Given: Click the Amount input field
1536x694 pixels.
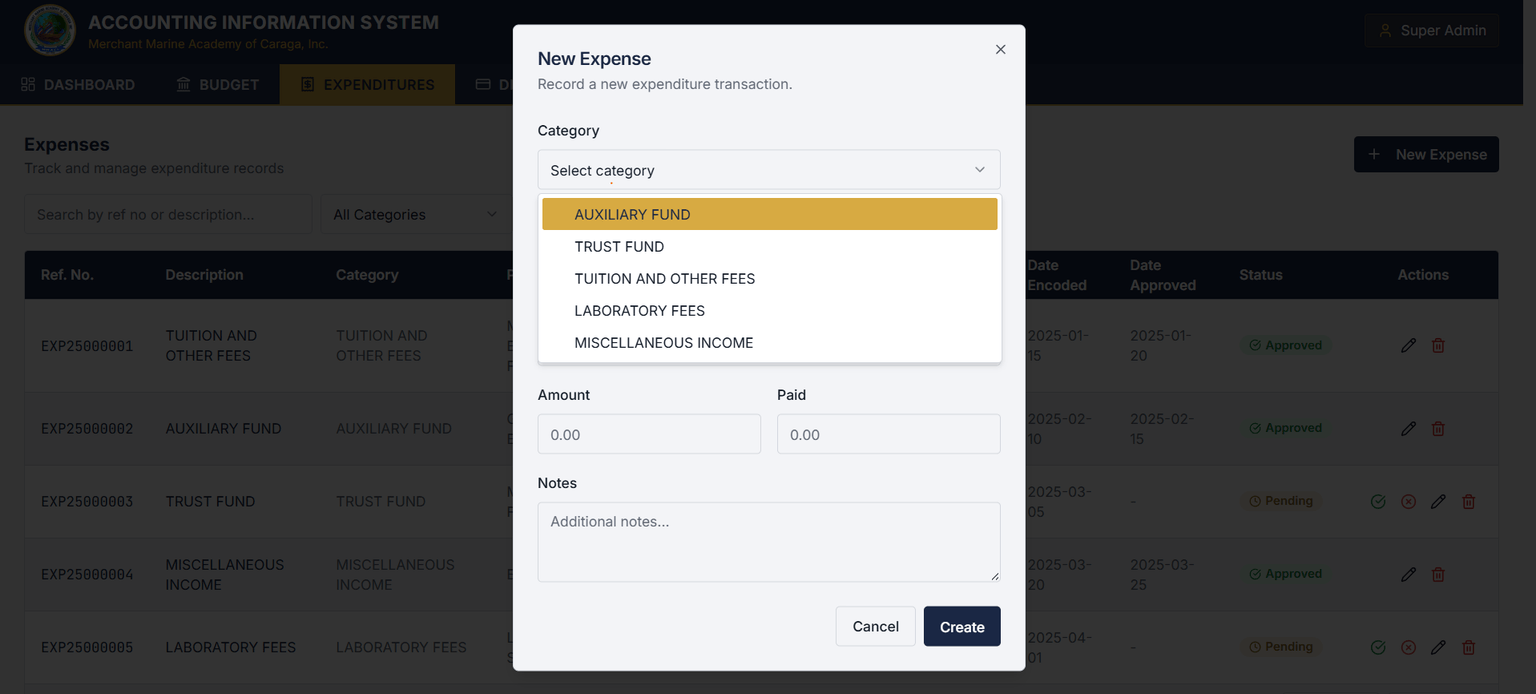Looking at the screenshot, I should pyautogui.click(x=649, y=434).
